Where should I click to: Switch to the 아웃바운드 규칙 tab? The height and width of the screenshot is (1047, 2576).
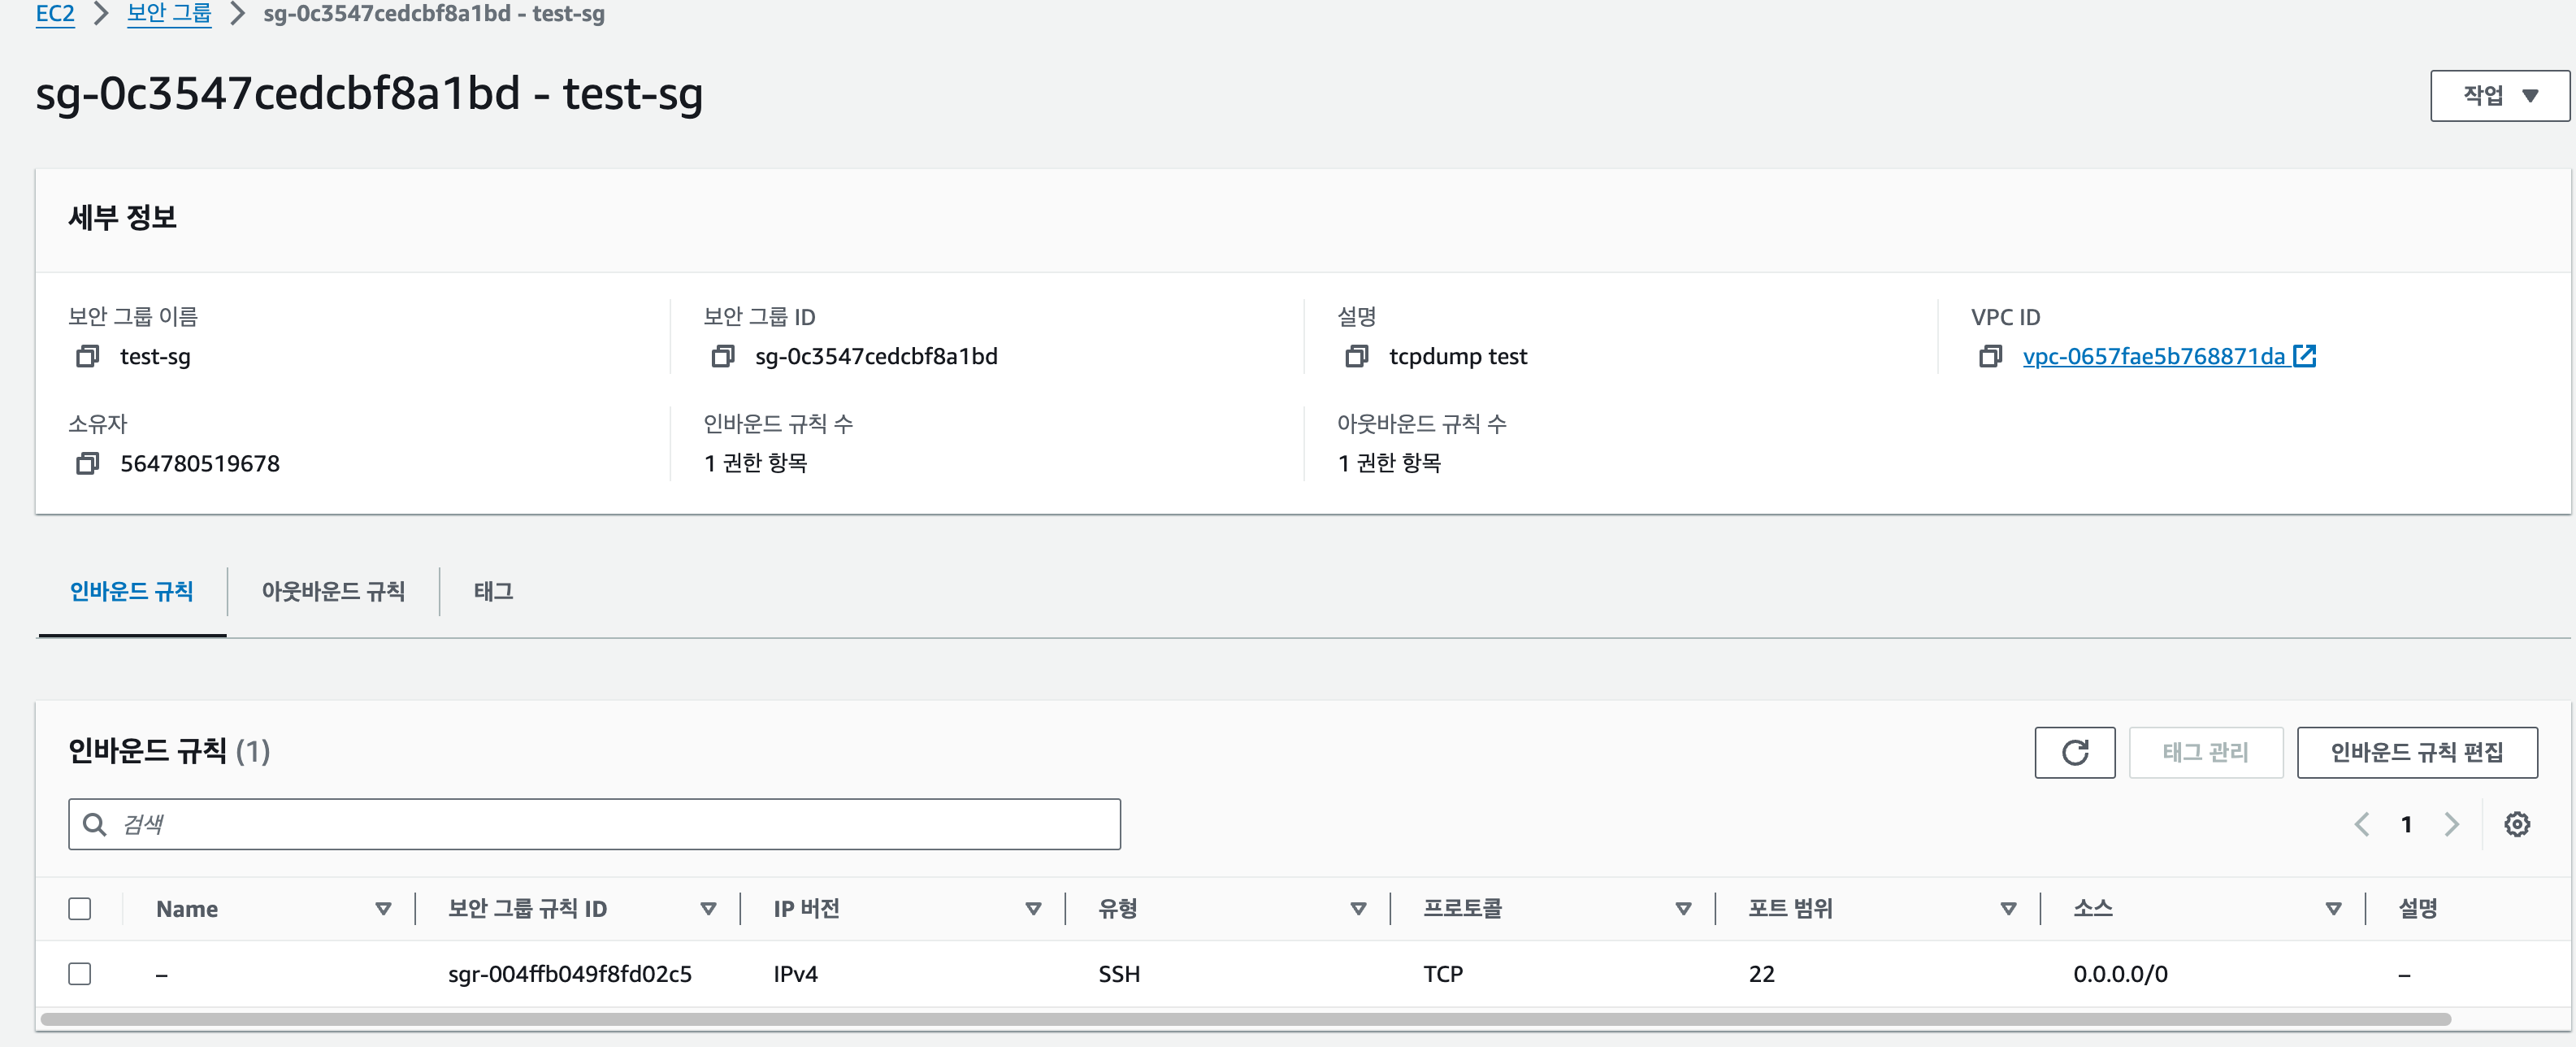333,591
